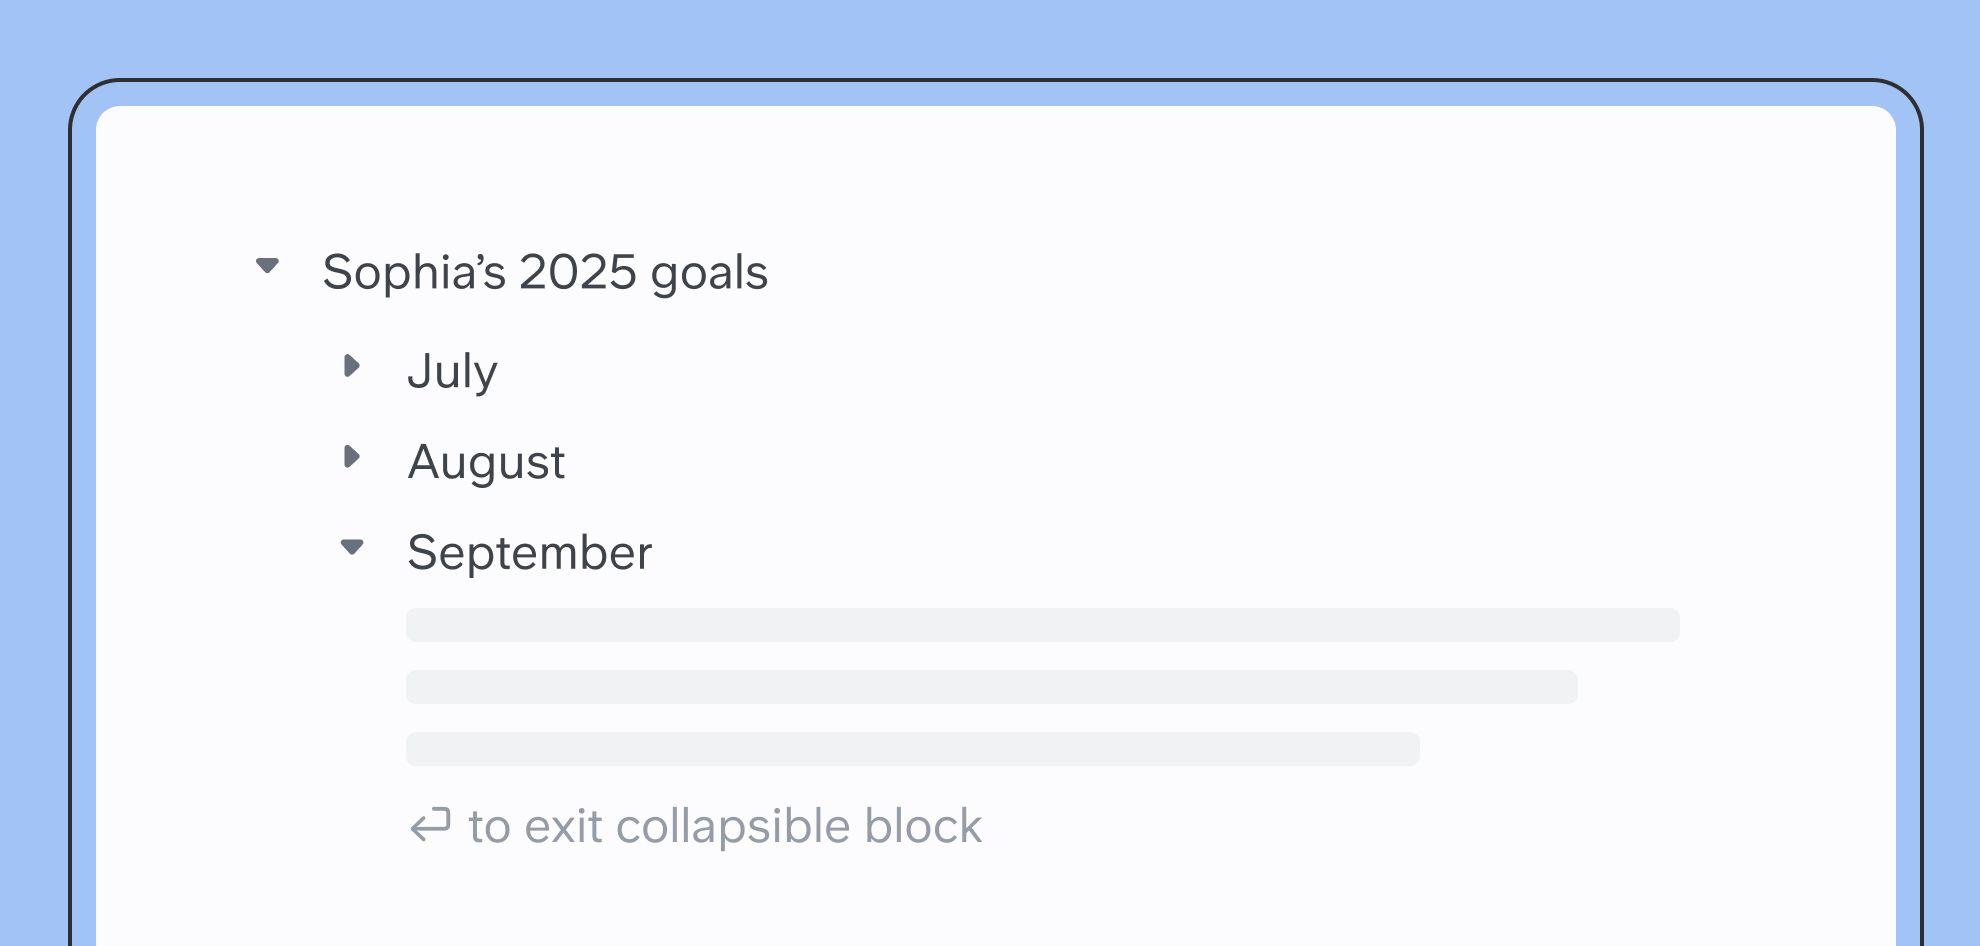Expand the July collapsible section
This screenshot has height=946, width=1980.
[x=351, y=366]
